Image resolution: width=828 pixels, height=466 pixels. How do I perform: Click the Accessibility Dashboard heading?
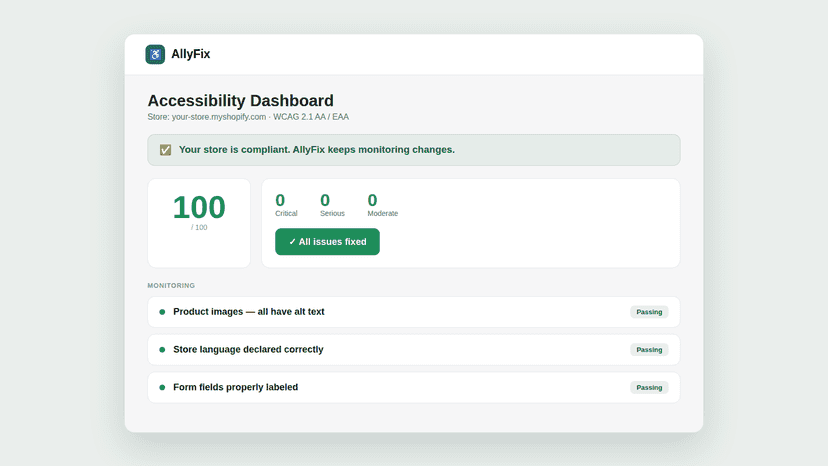240,100
